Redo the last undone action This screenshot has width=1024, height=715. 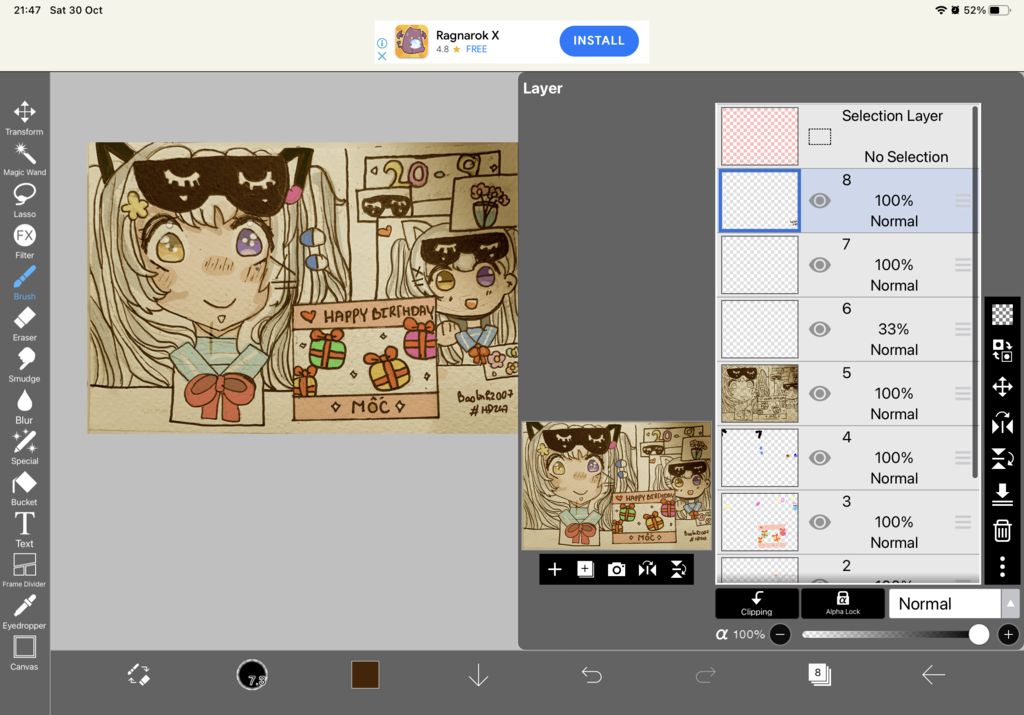[x=705, y=675]
